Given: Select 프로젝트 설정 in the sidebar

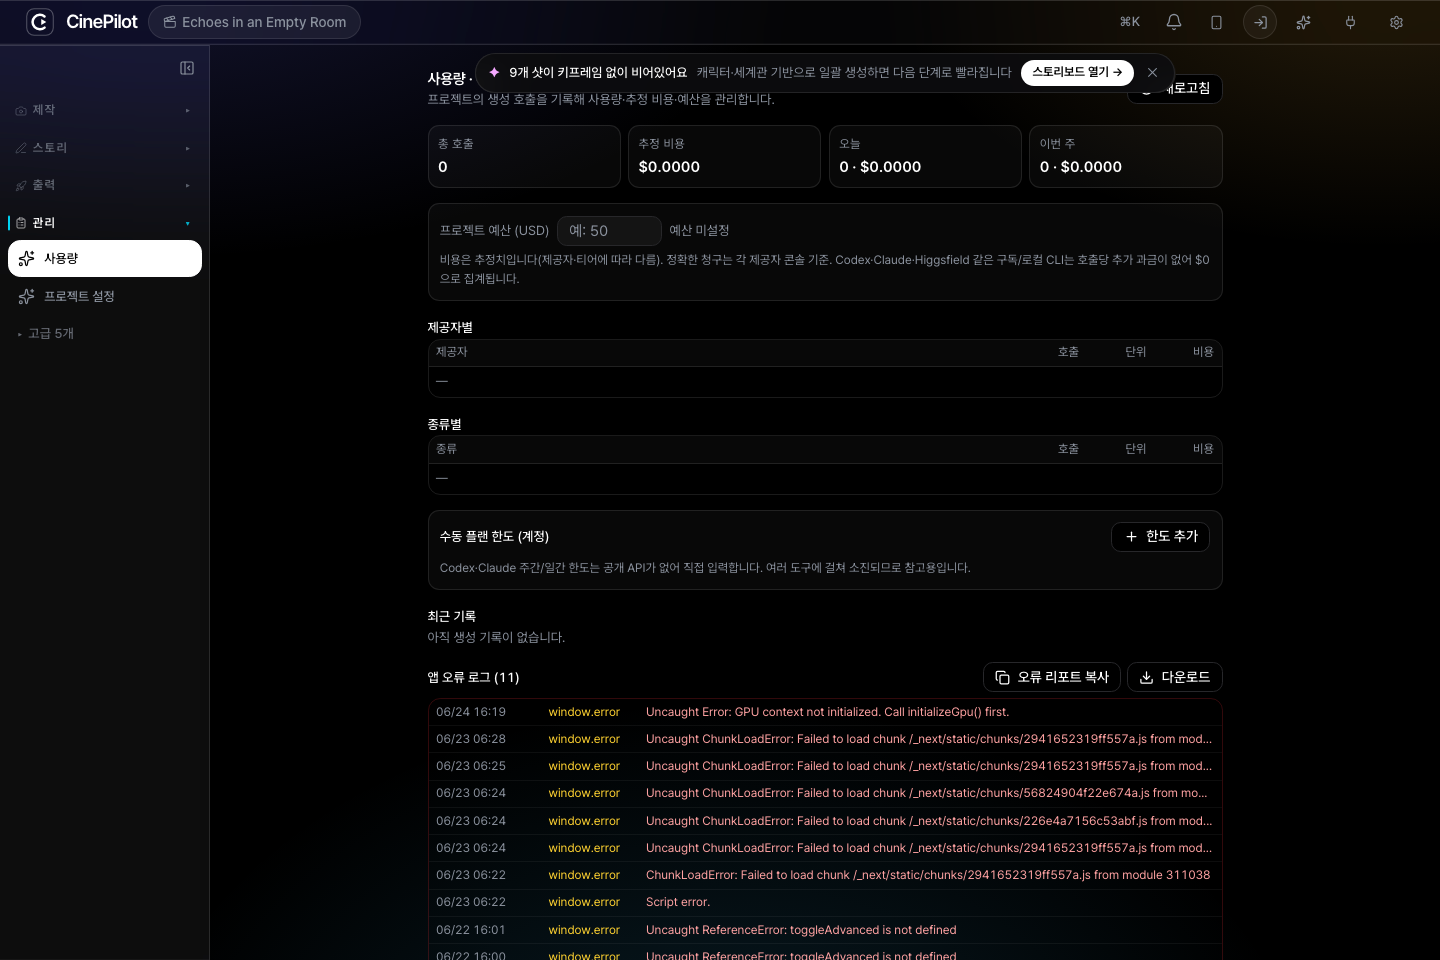Looking at the screenshot, I should (x=104, y=296).
